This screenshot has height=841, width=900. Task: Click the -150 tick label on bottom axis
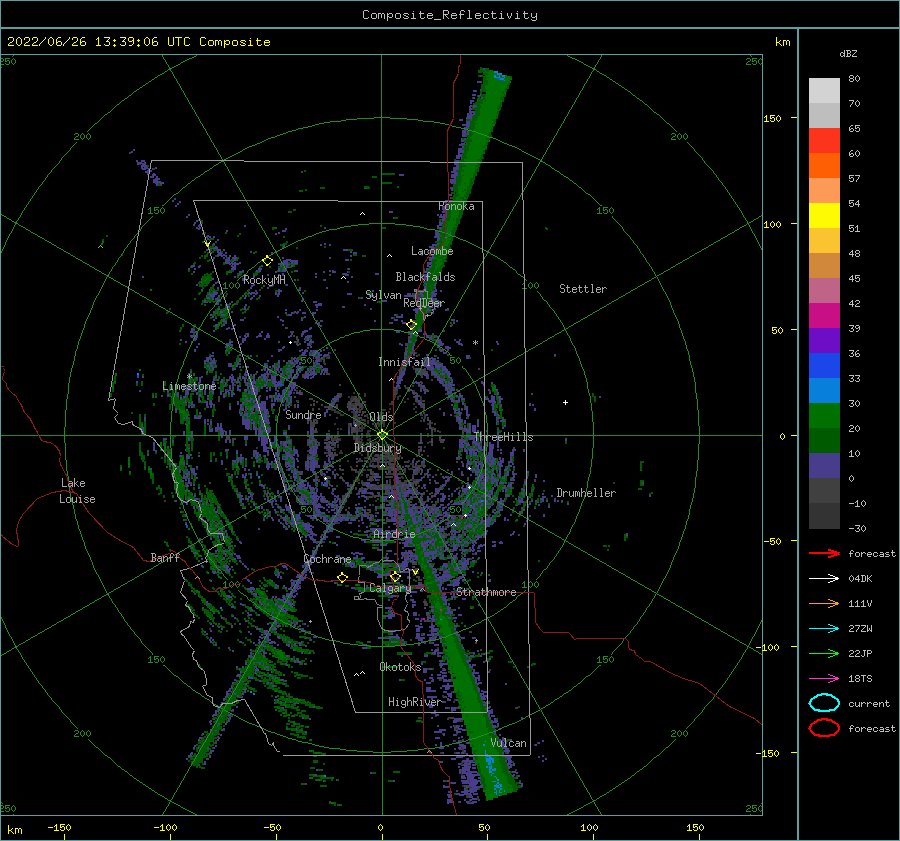(x=59, y=827)
